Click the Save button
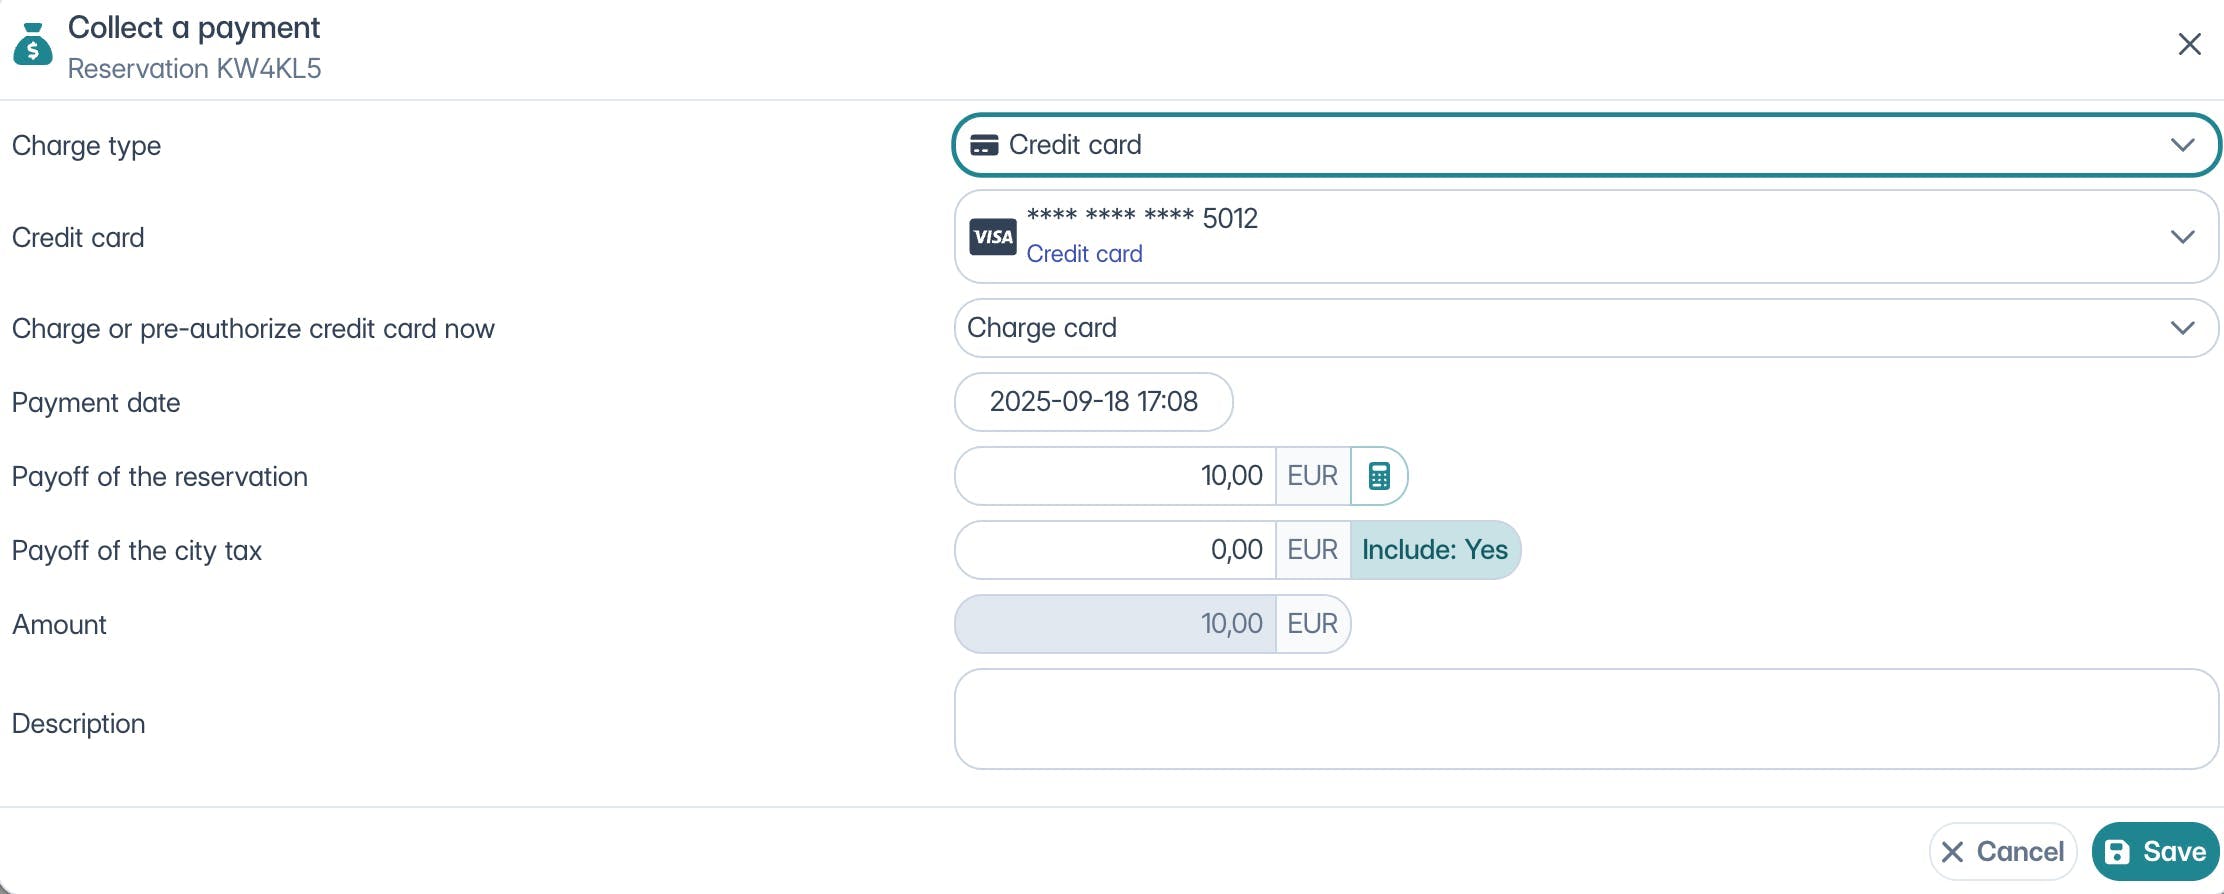The height and width of the screenshot is (894, 2224). [x=2155, y=852]
